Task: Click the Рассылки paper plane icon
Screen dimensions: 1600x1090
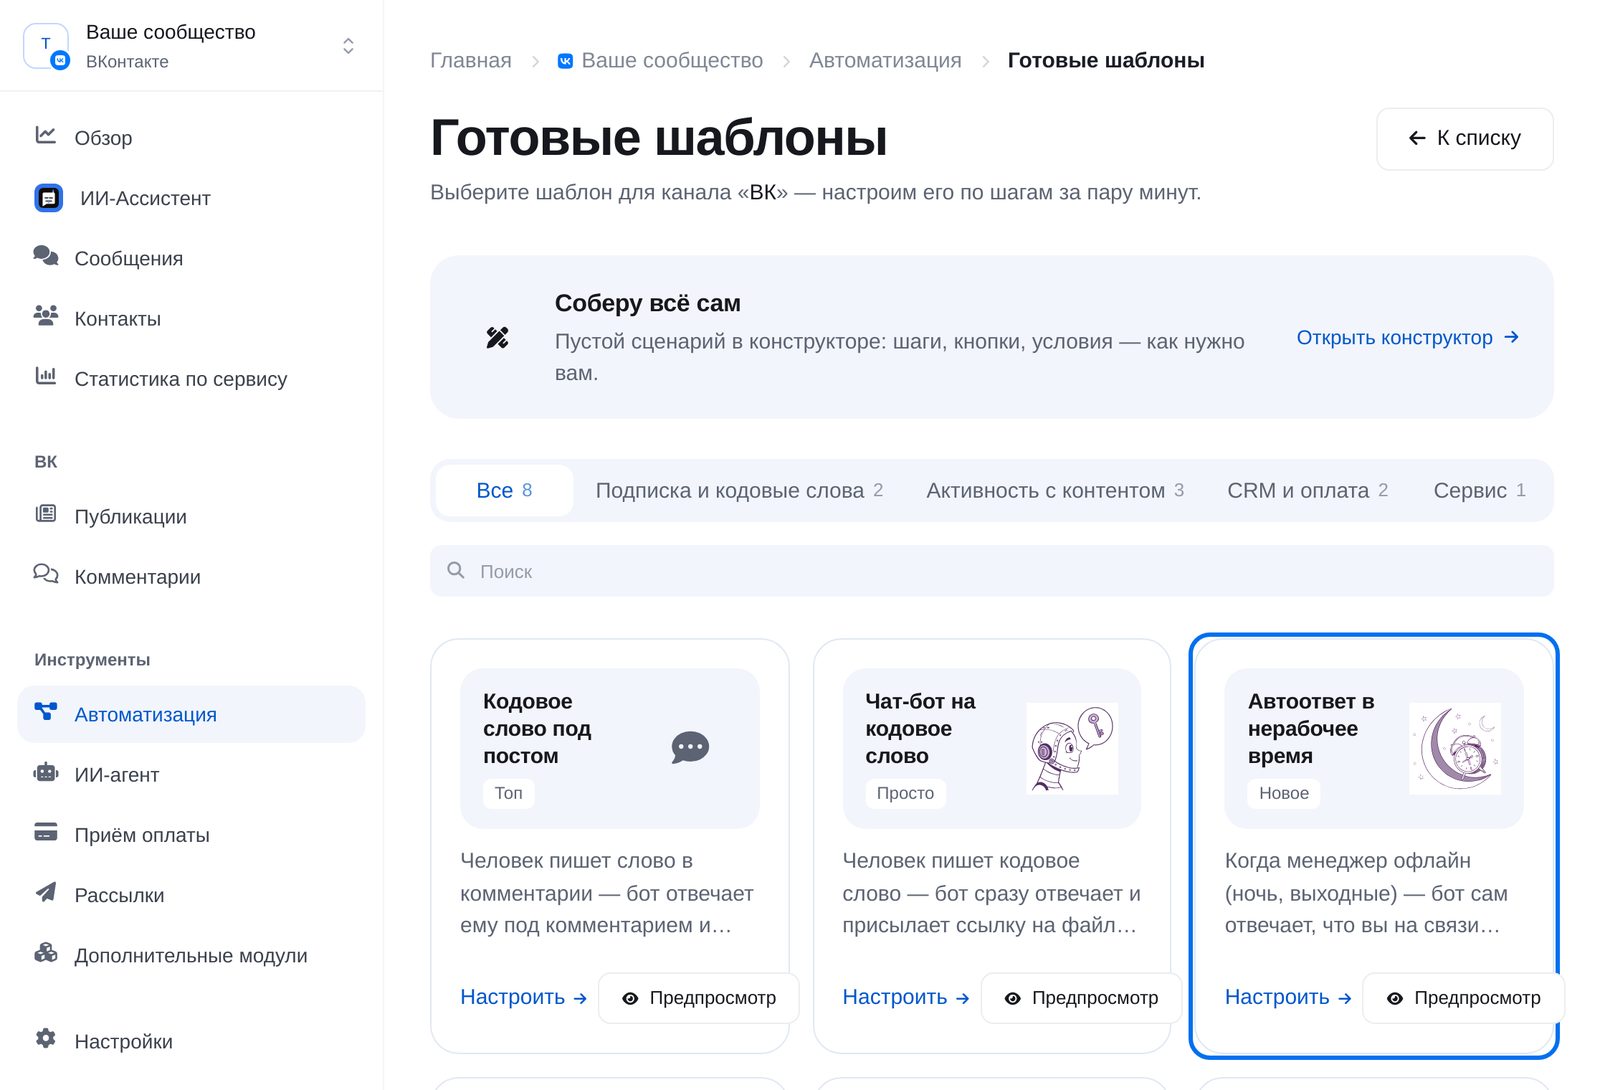Action: tap(46, 892)
